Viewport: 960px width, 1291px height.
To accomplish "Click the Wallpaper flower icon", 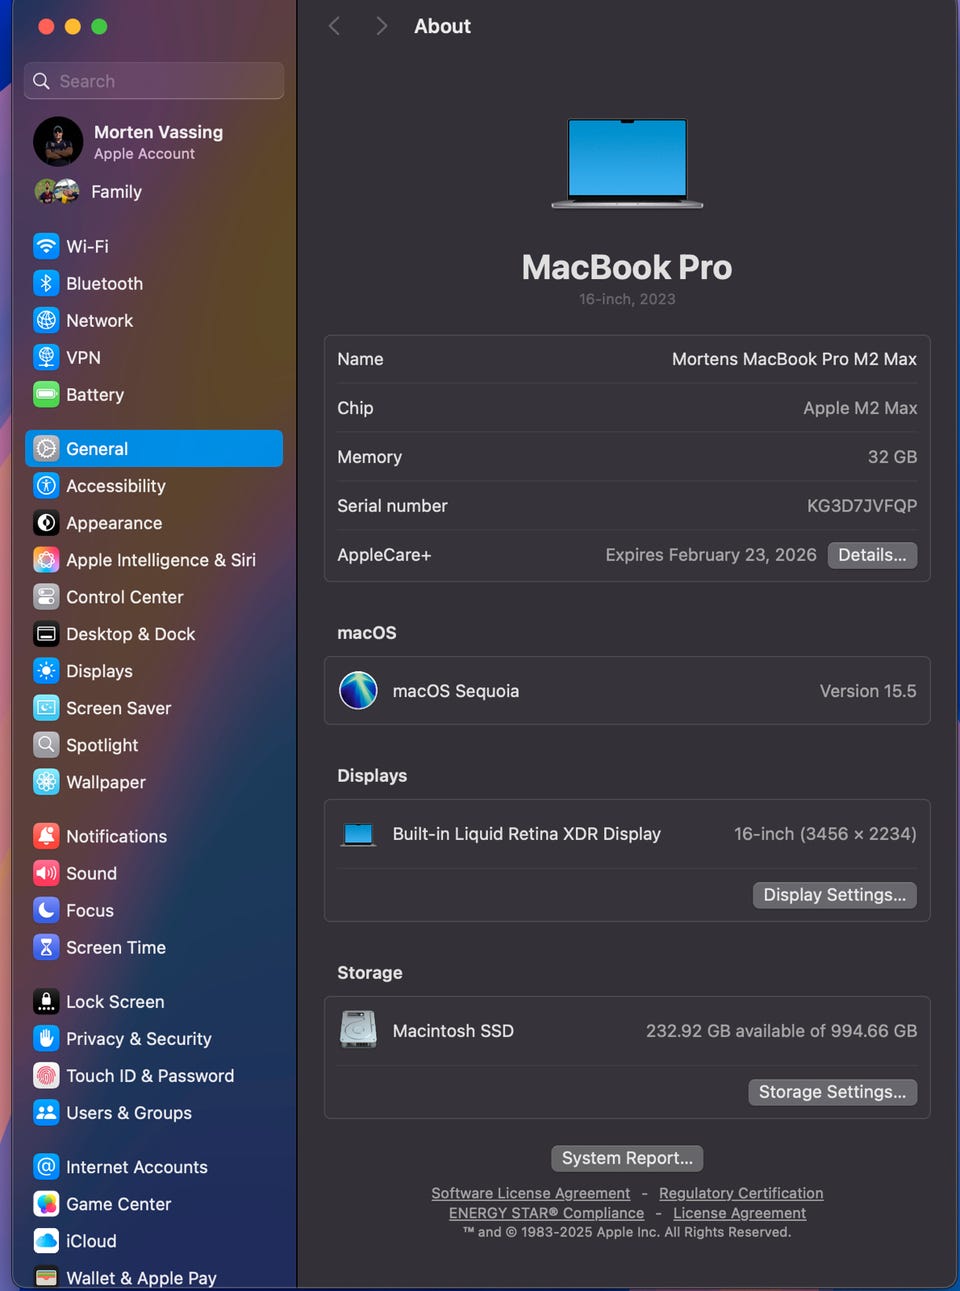I will (x=46, y=782).
